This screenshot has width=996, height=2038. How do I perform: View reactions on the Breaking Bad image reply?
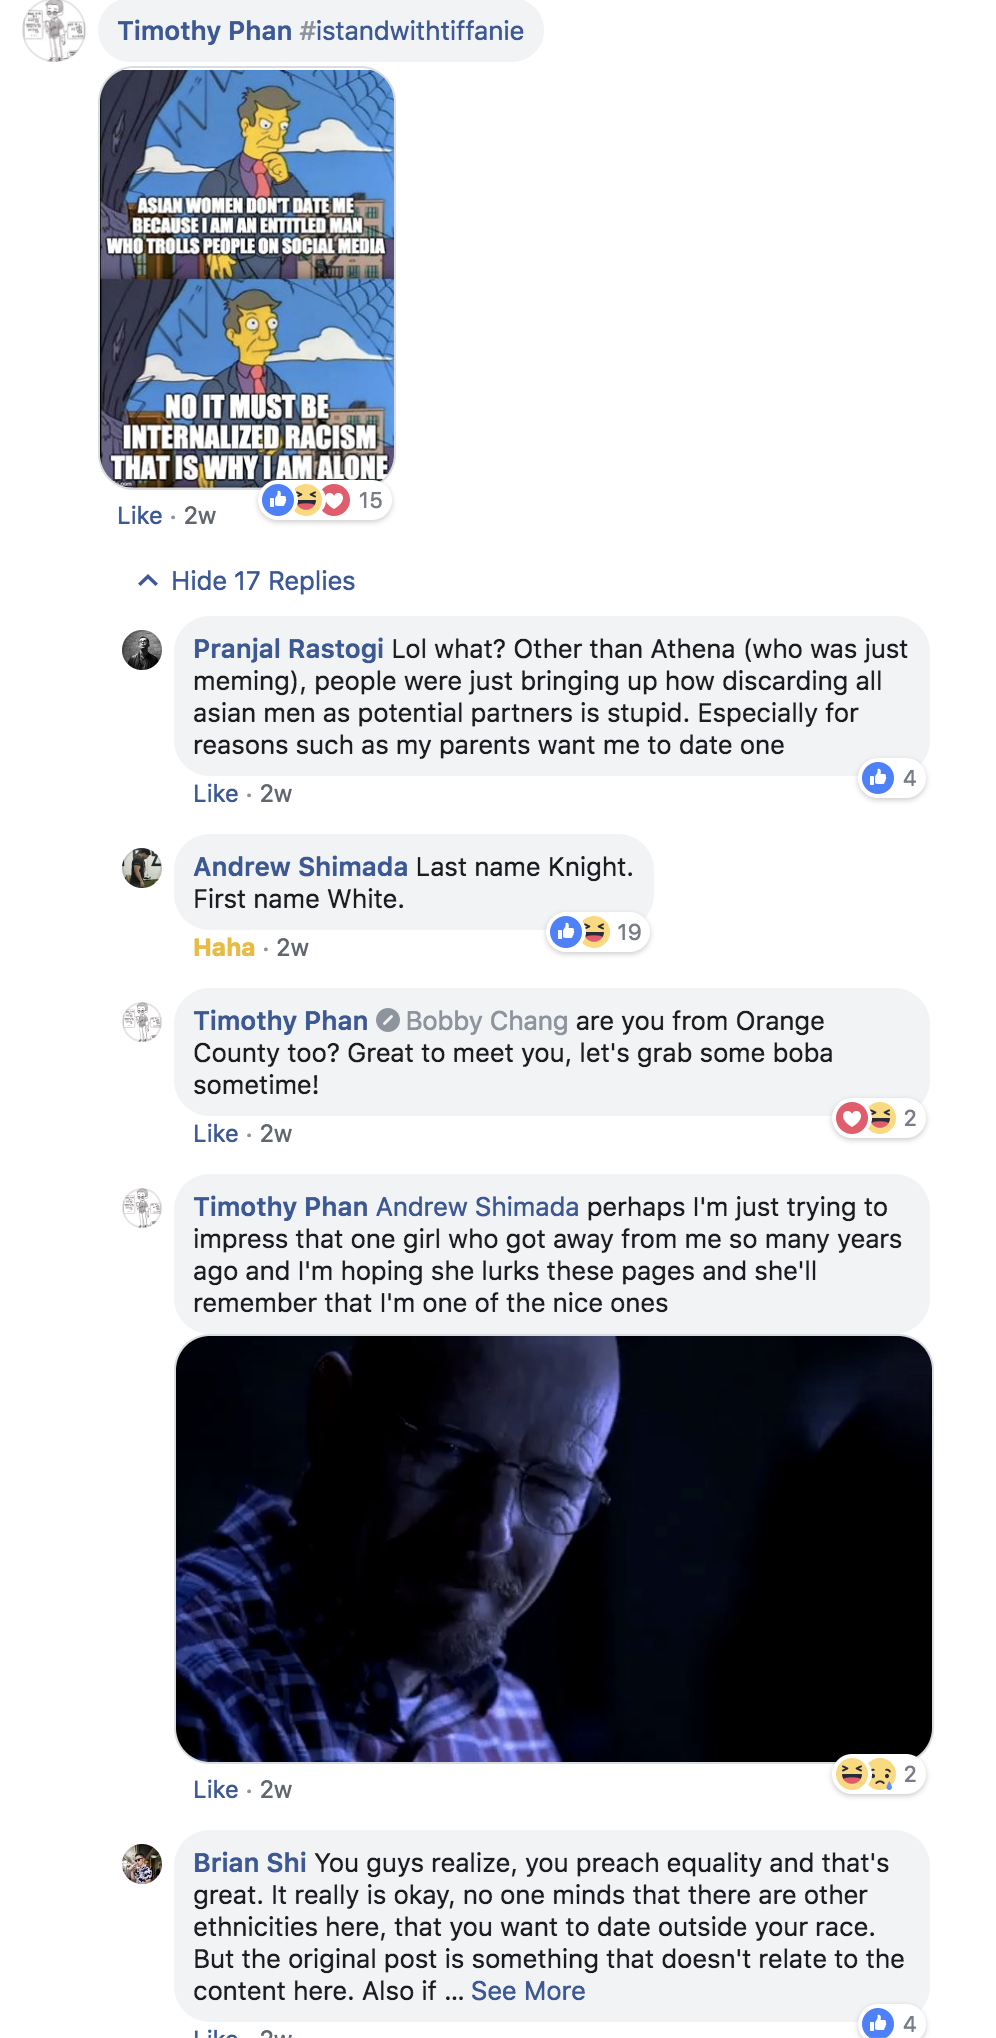(x=879, y=1774)
